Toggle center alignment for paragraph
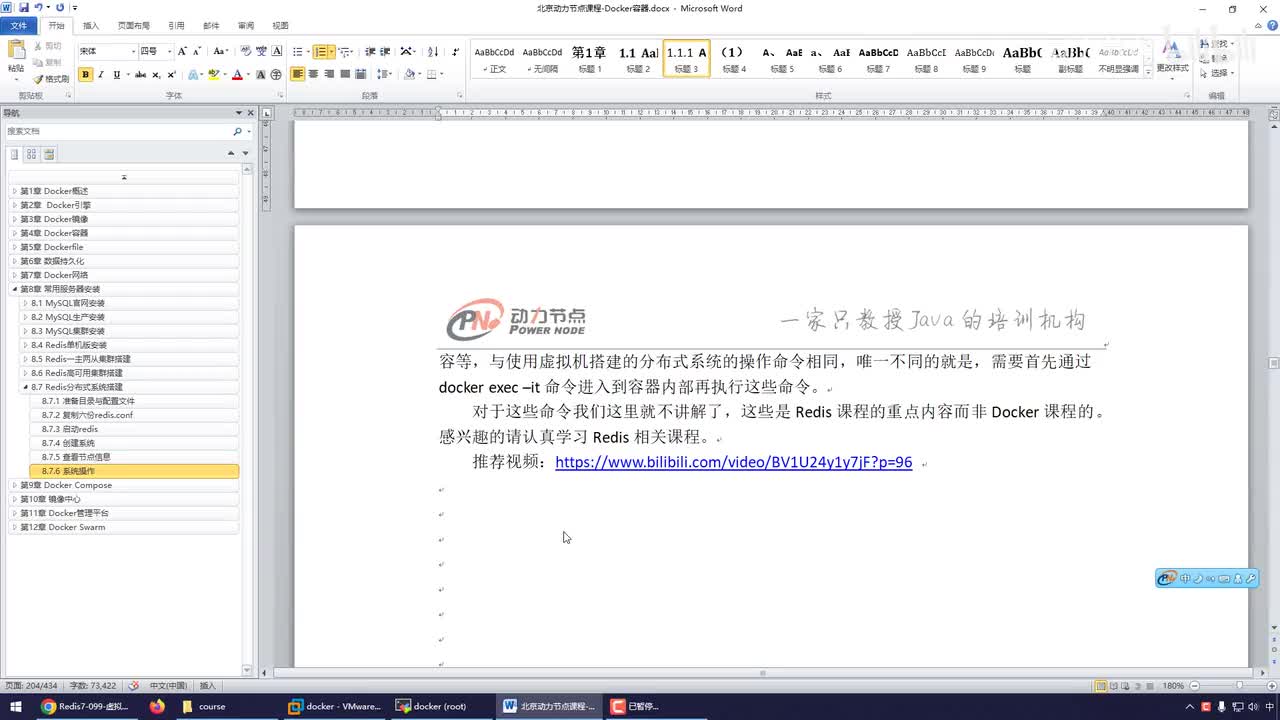Viewport: 1280px width, 720px height. pos(314,75)
